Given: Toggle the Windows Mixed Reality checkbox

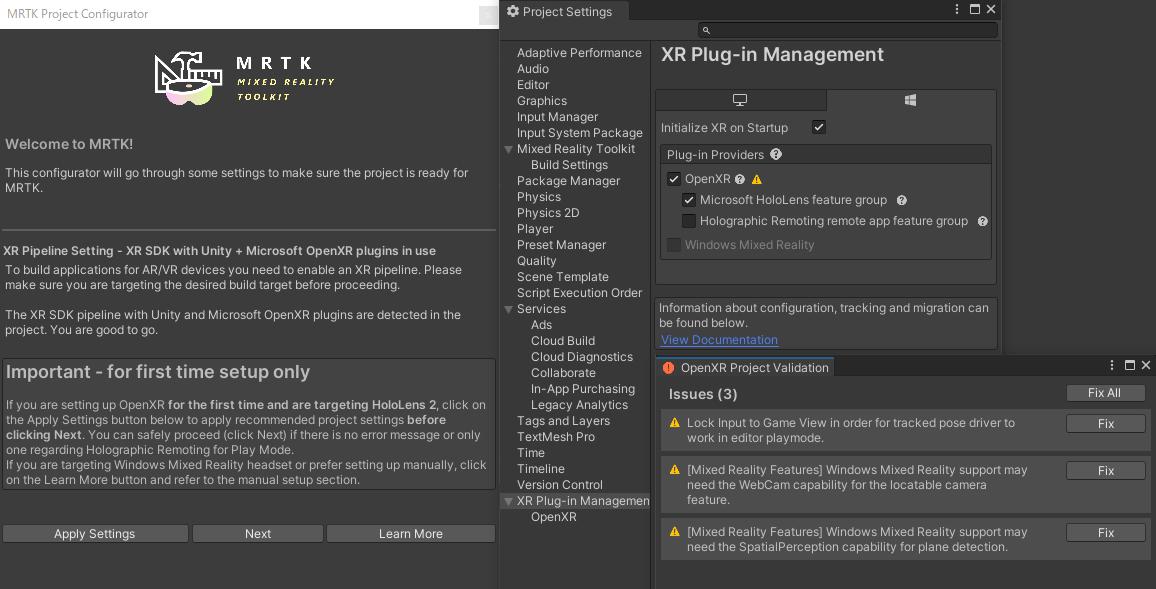Looking at the screenshot, I should (674, 245).
